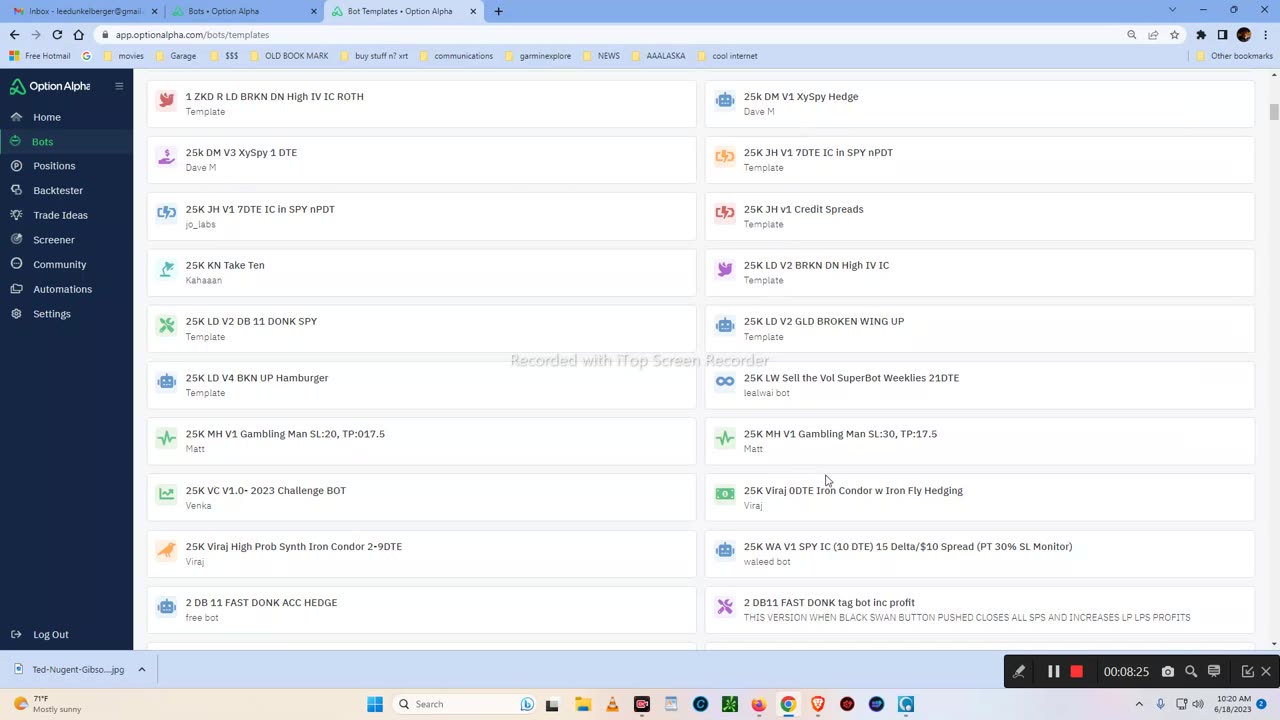This screenshot has height=720, width=1280.
Task: Switch to Bots • Option Alpha tab
Action: click(245, 11)
